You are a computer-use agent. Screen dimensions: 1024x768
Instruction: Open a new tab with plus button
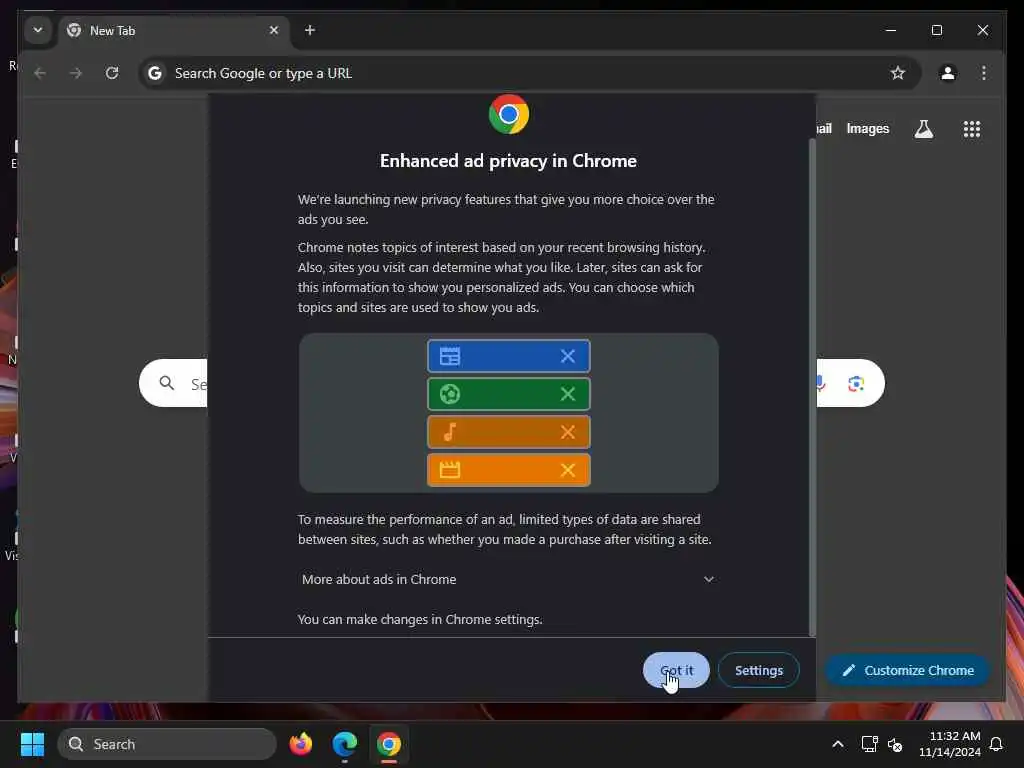pos(310,30)
